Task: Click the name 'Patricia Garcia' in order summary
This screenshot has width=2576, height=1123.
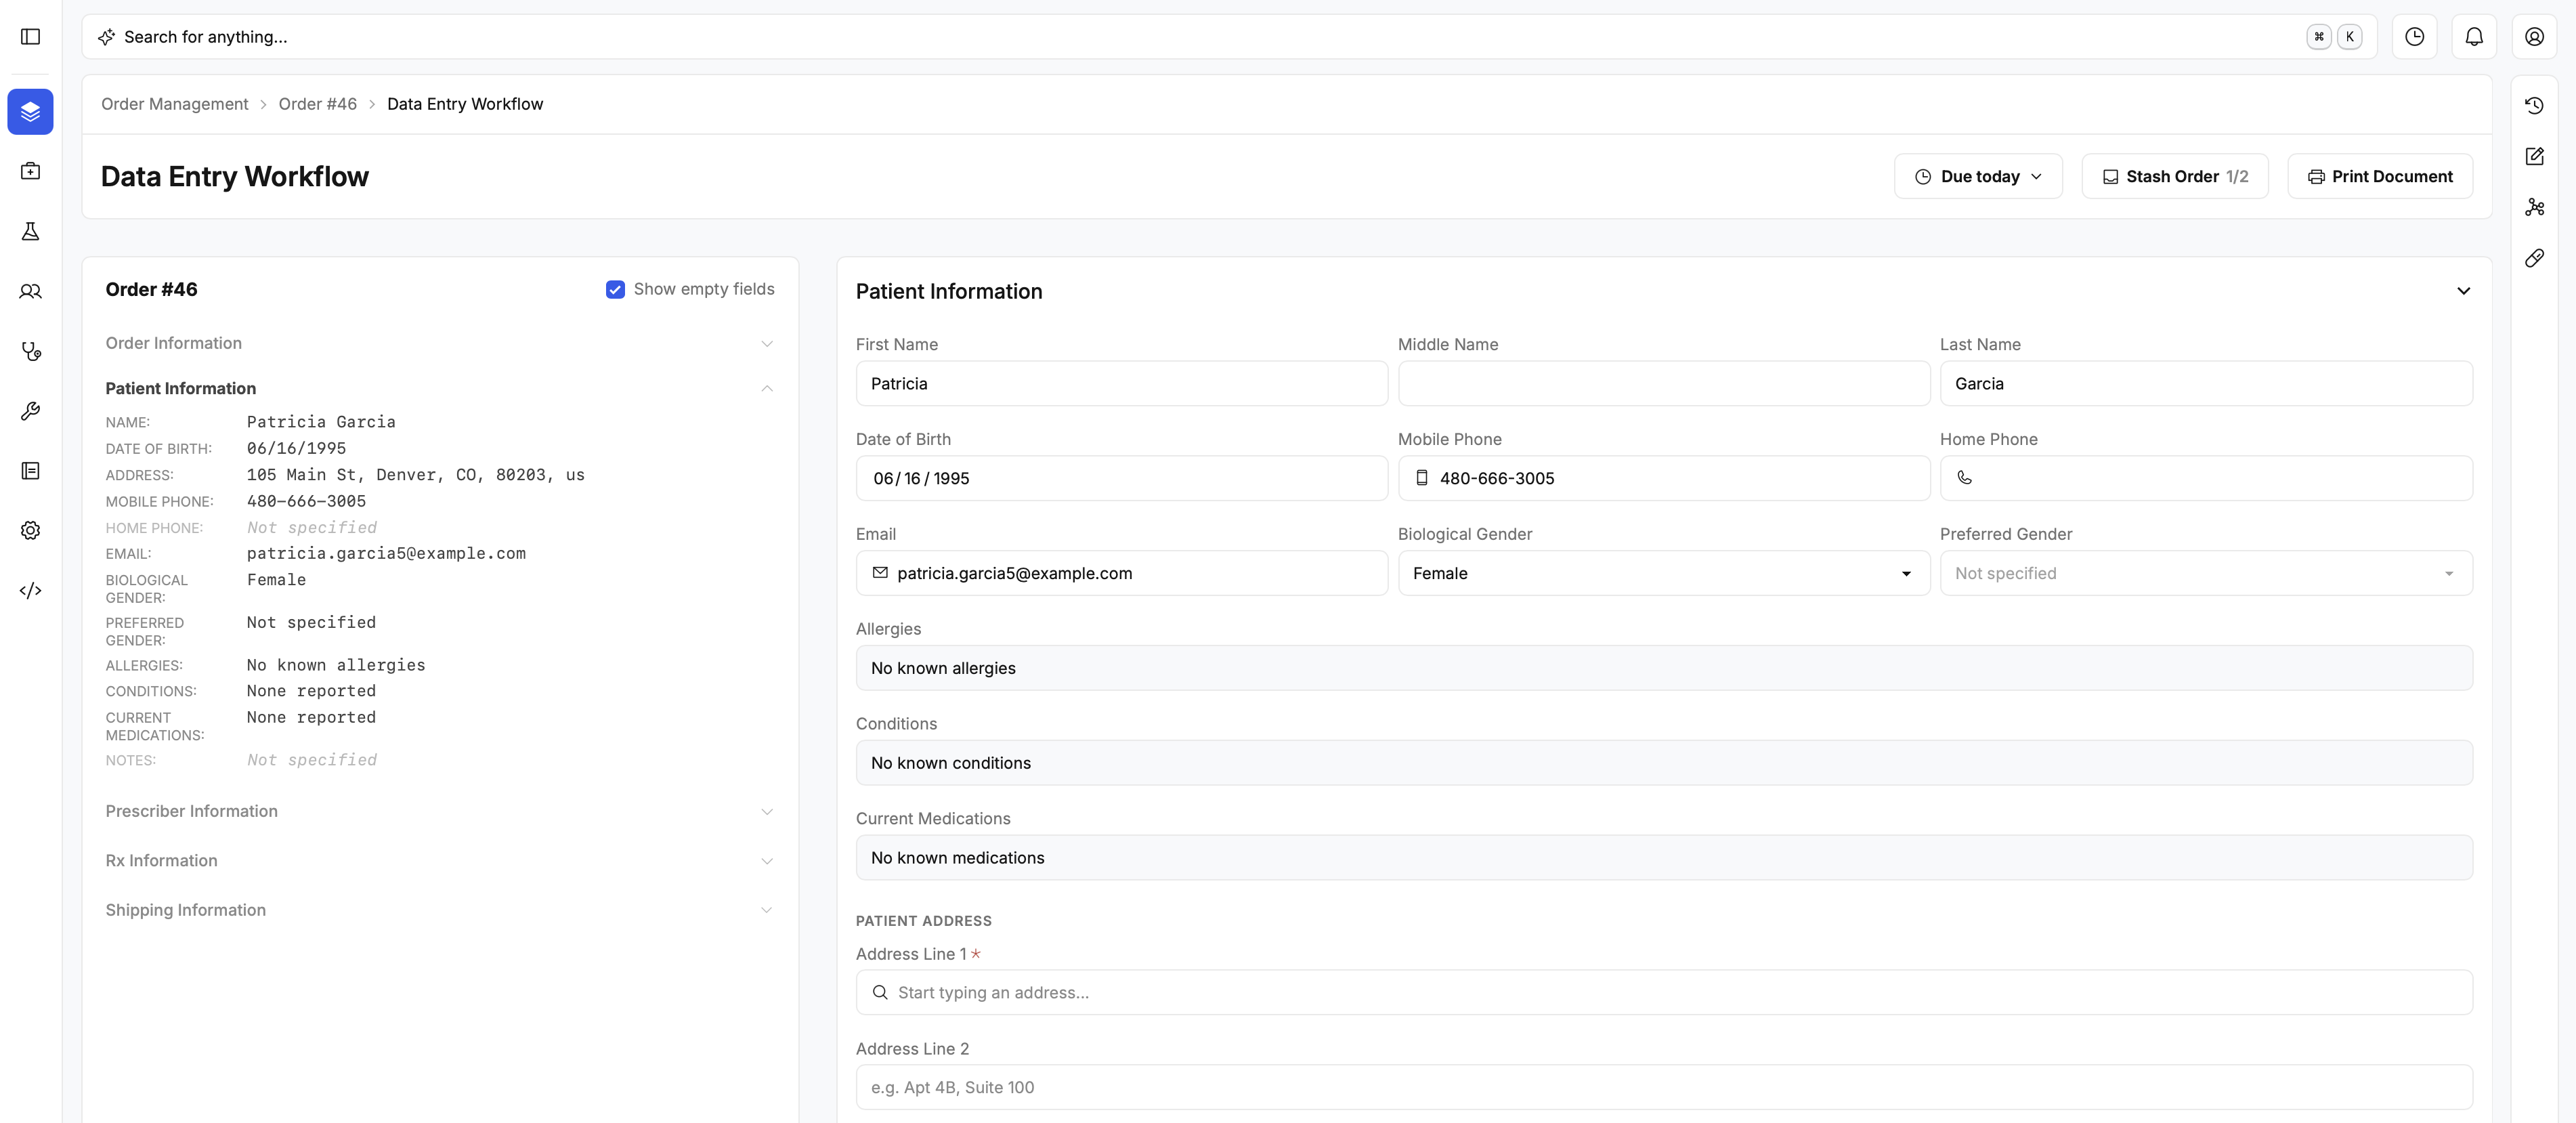Action: pos(321,422)
